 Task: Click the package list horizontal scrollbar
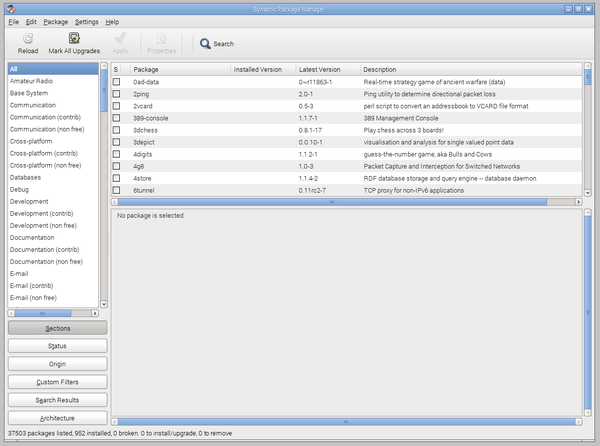[x=330, y=201]
